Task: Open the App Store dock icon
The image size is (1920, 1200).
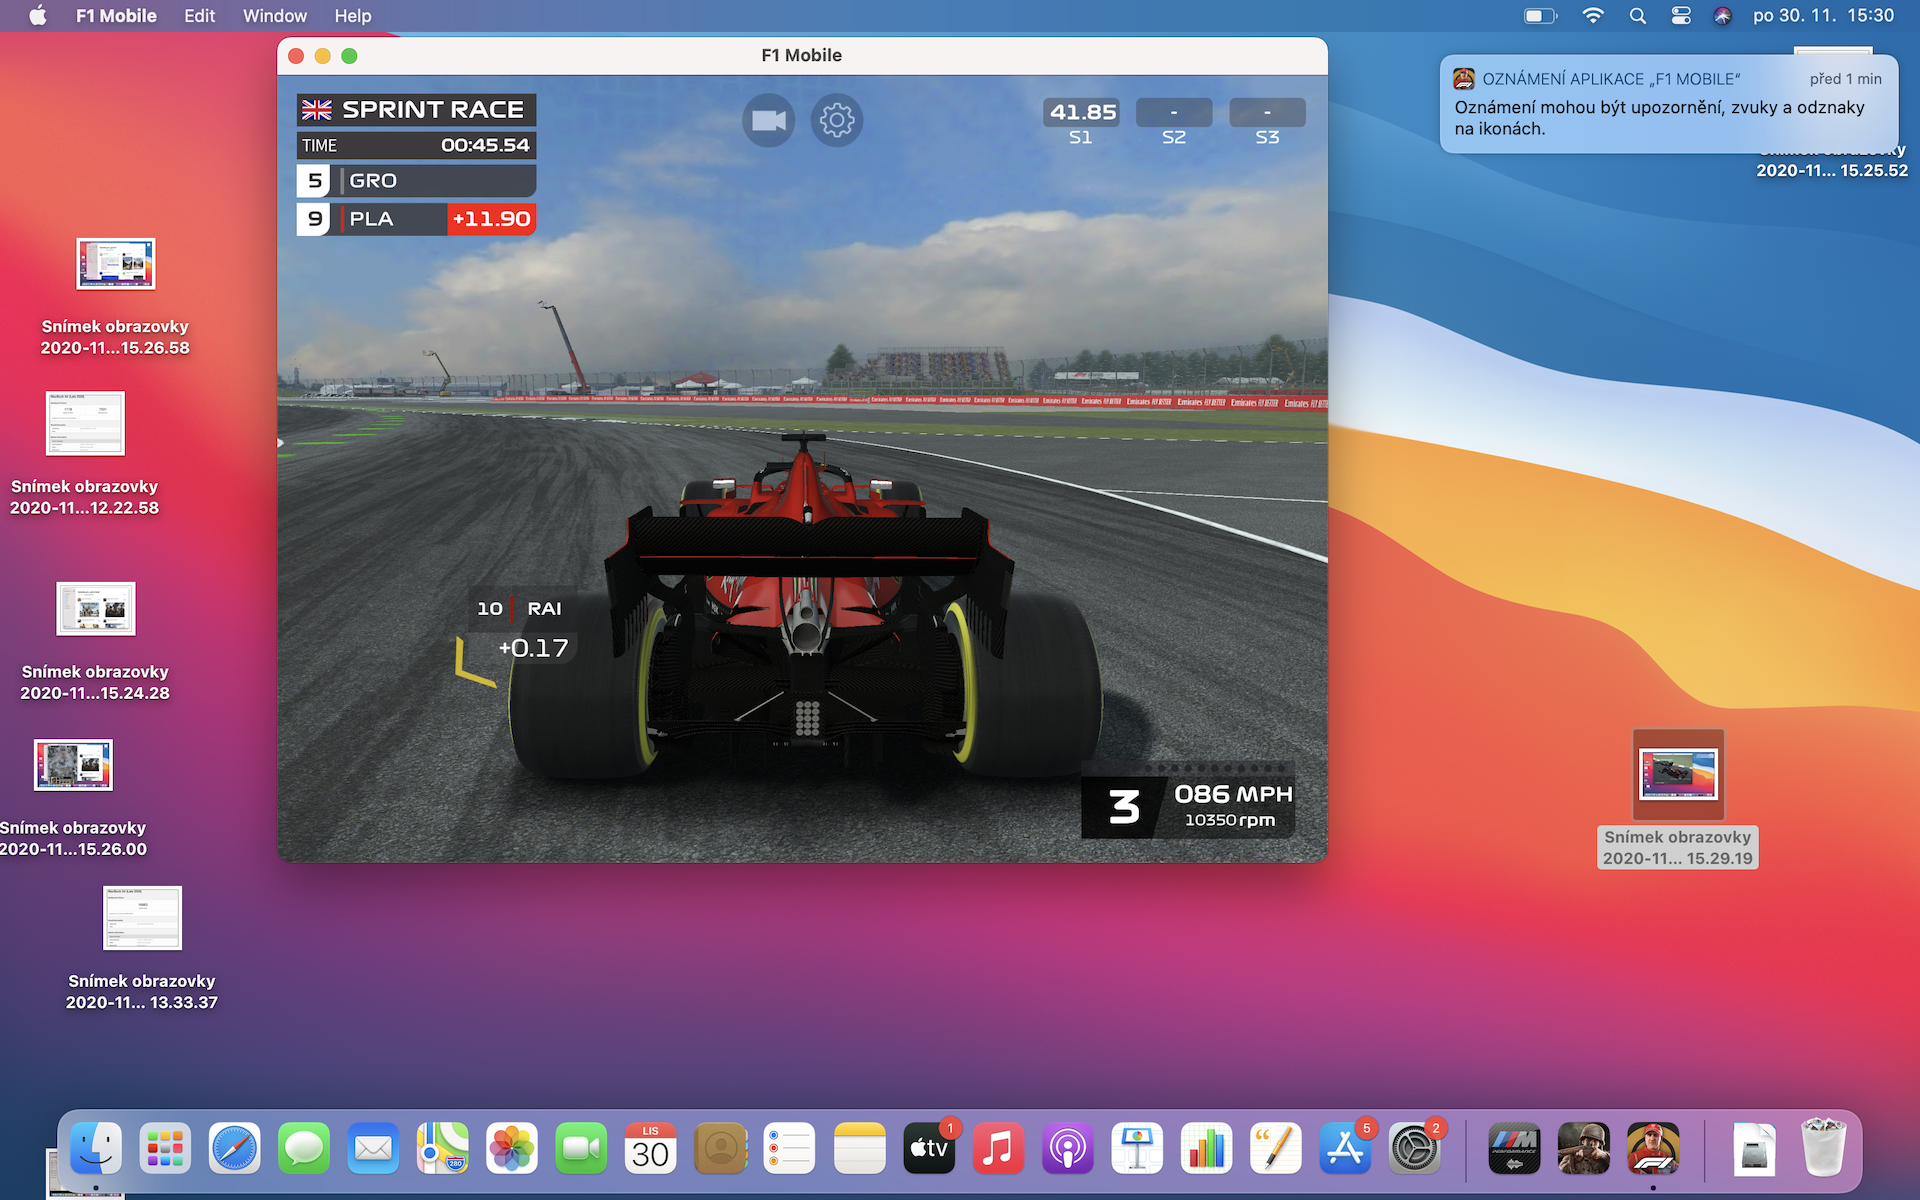Action: pos(1344,1148)
